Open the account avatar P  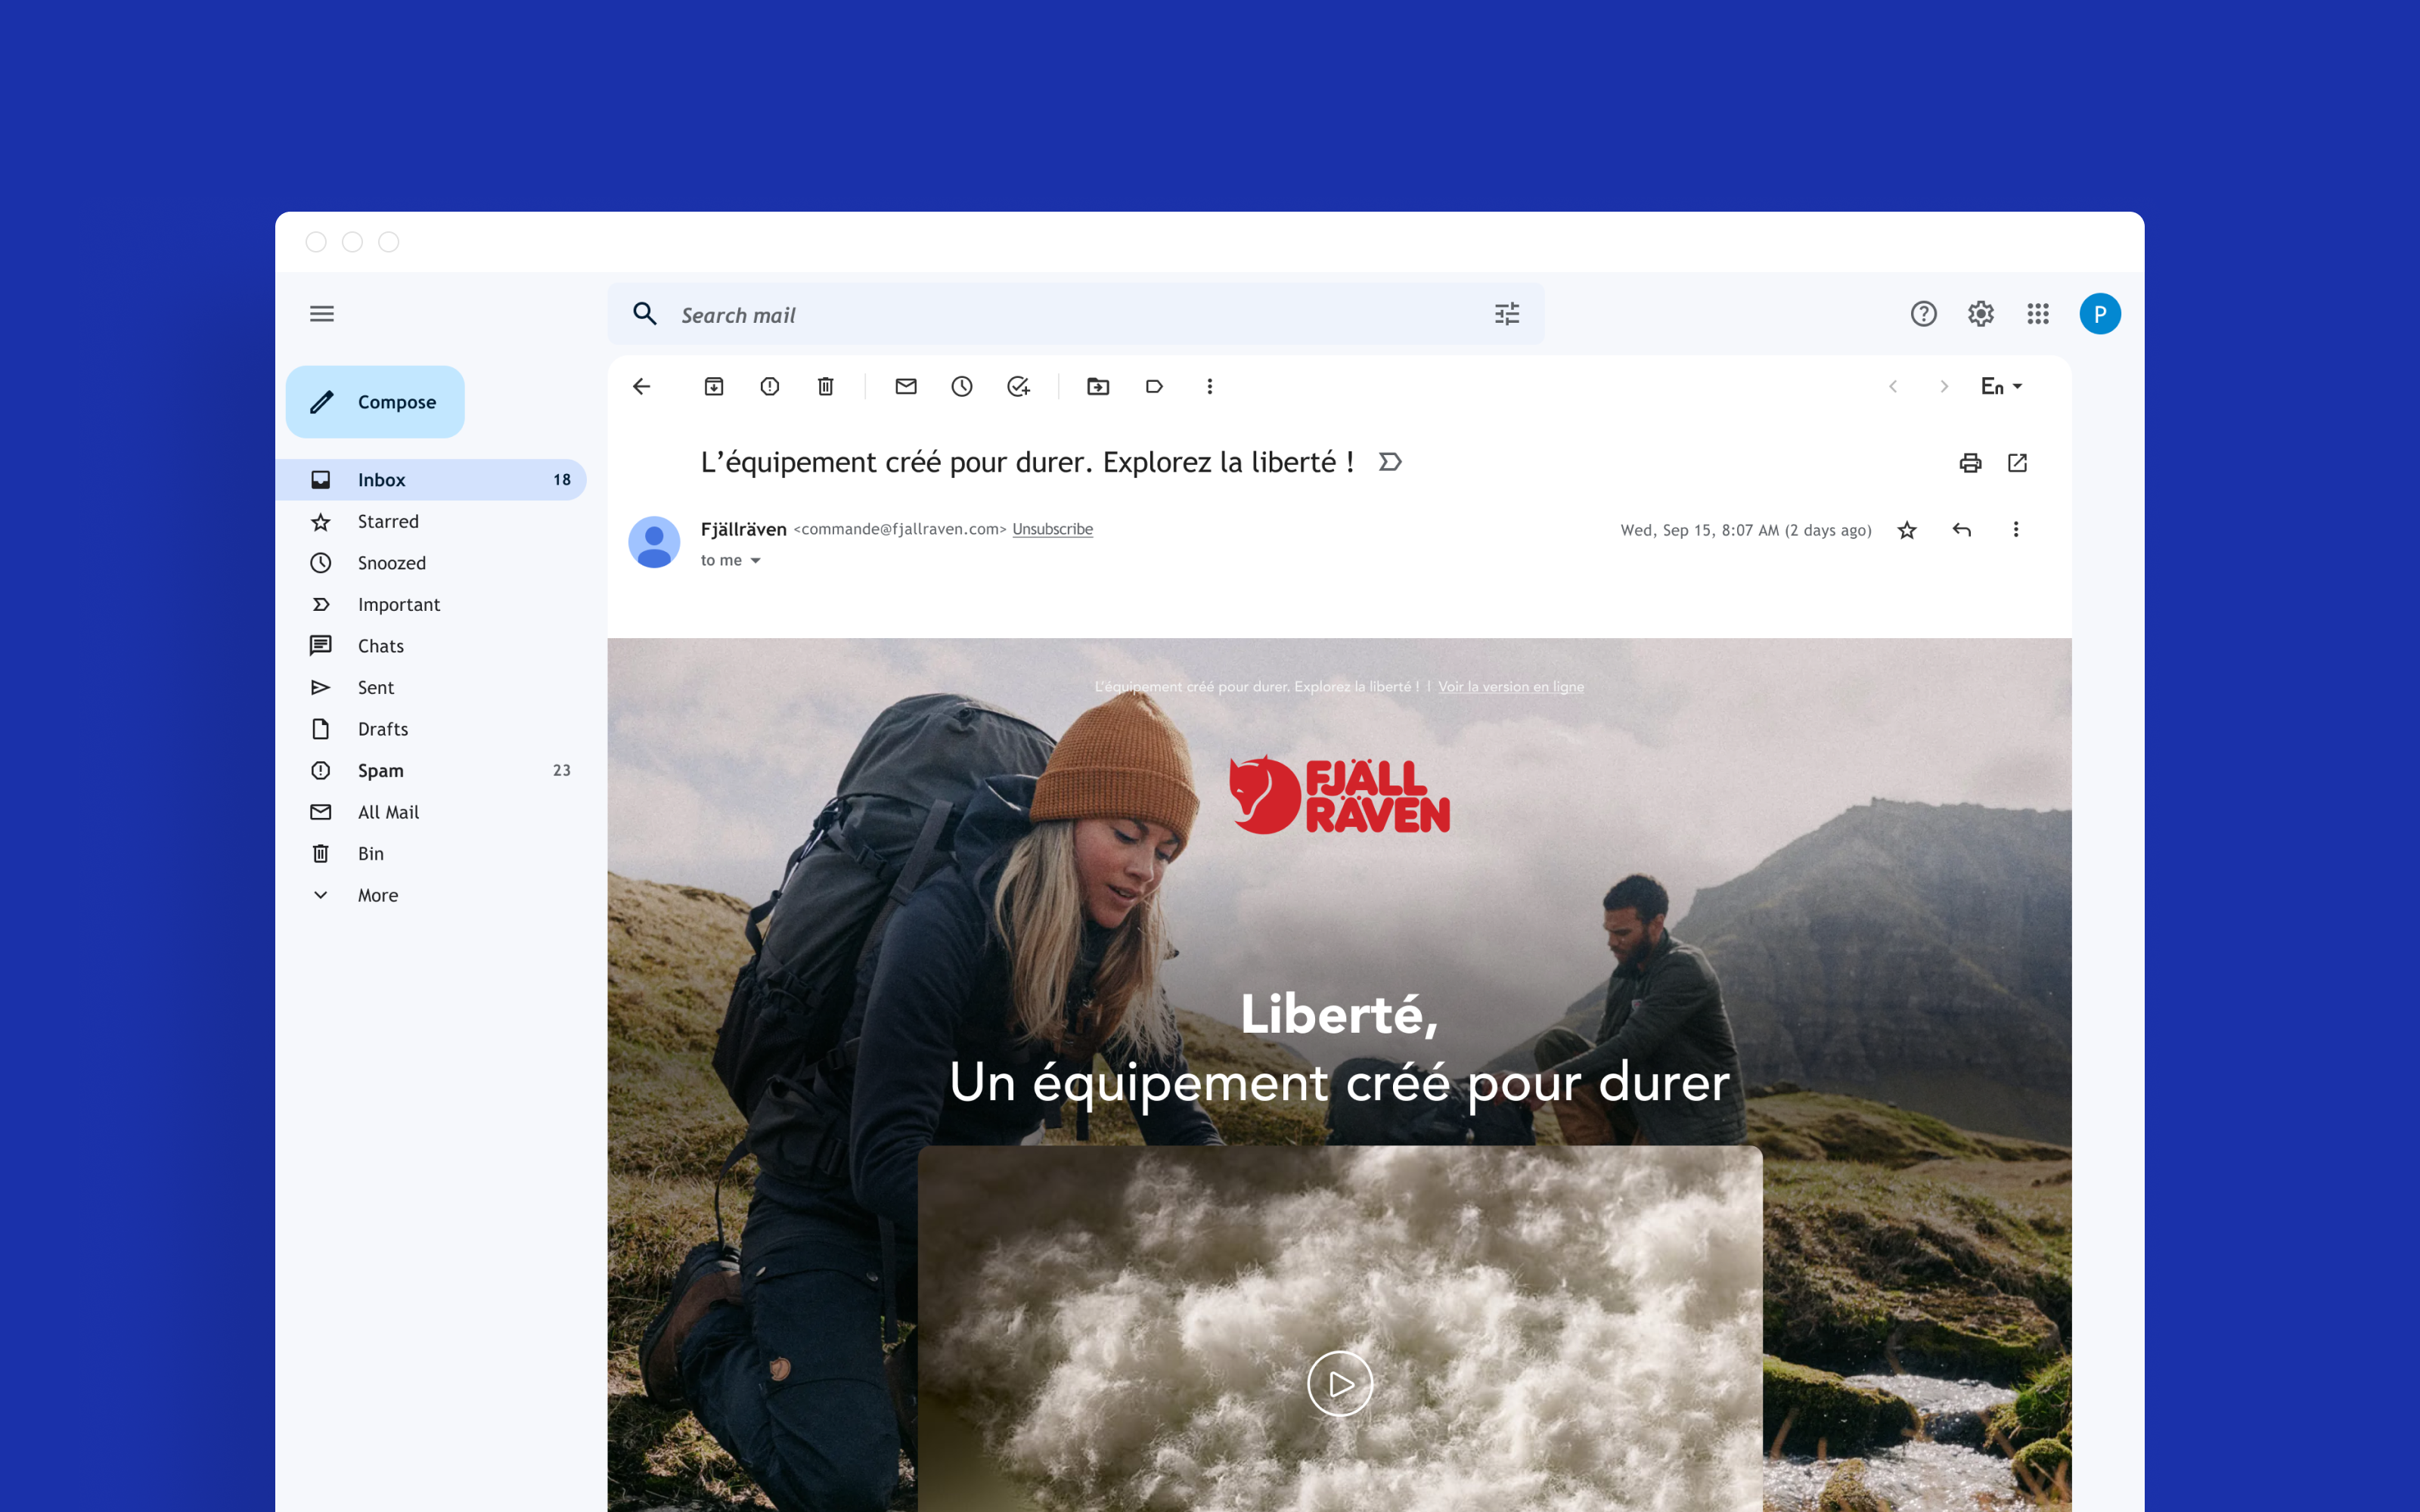coord(2100,314)
